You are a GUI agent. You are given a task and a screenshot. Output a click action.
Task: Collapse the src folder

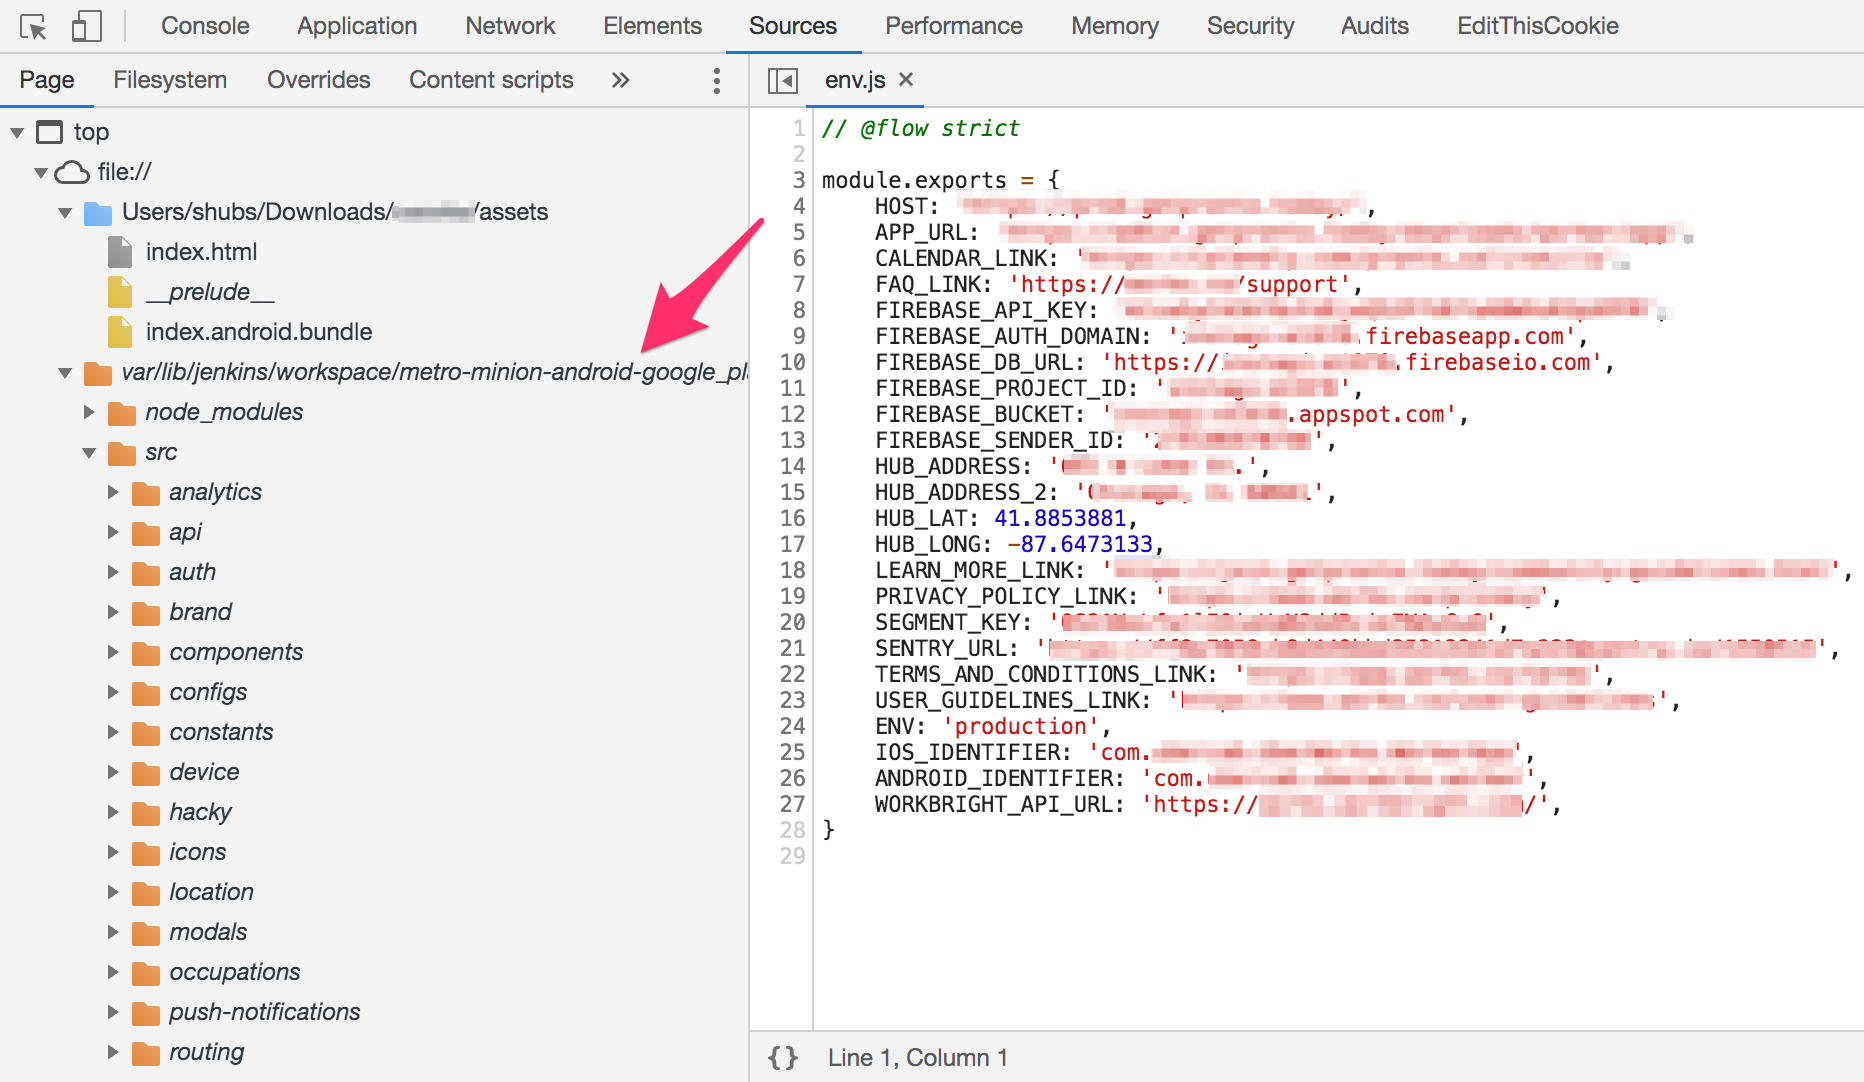tap(89, 452)
